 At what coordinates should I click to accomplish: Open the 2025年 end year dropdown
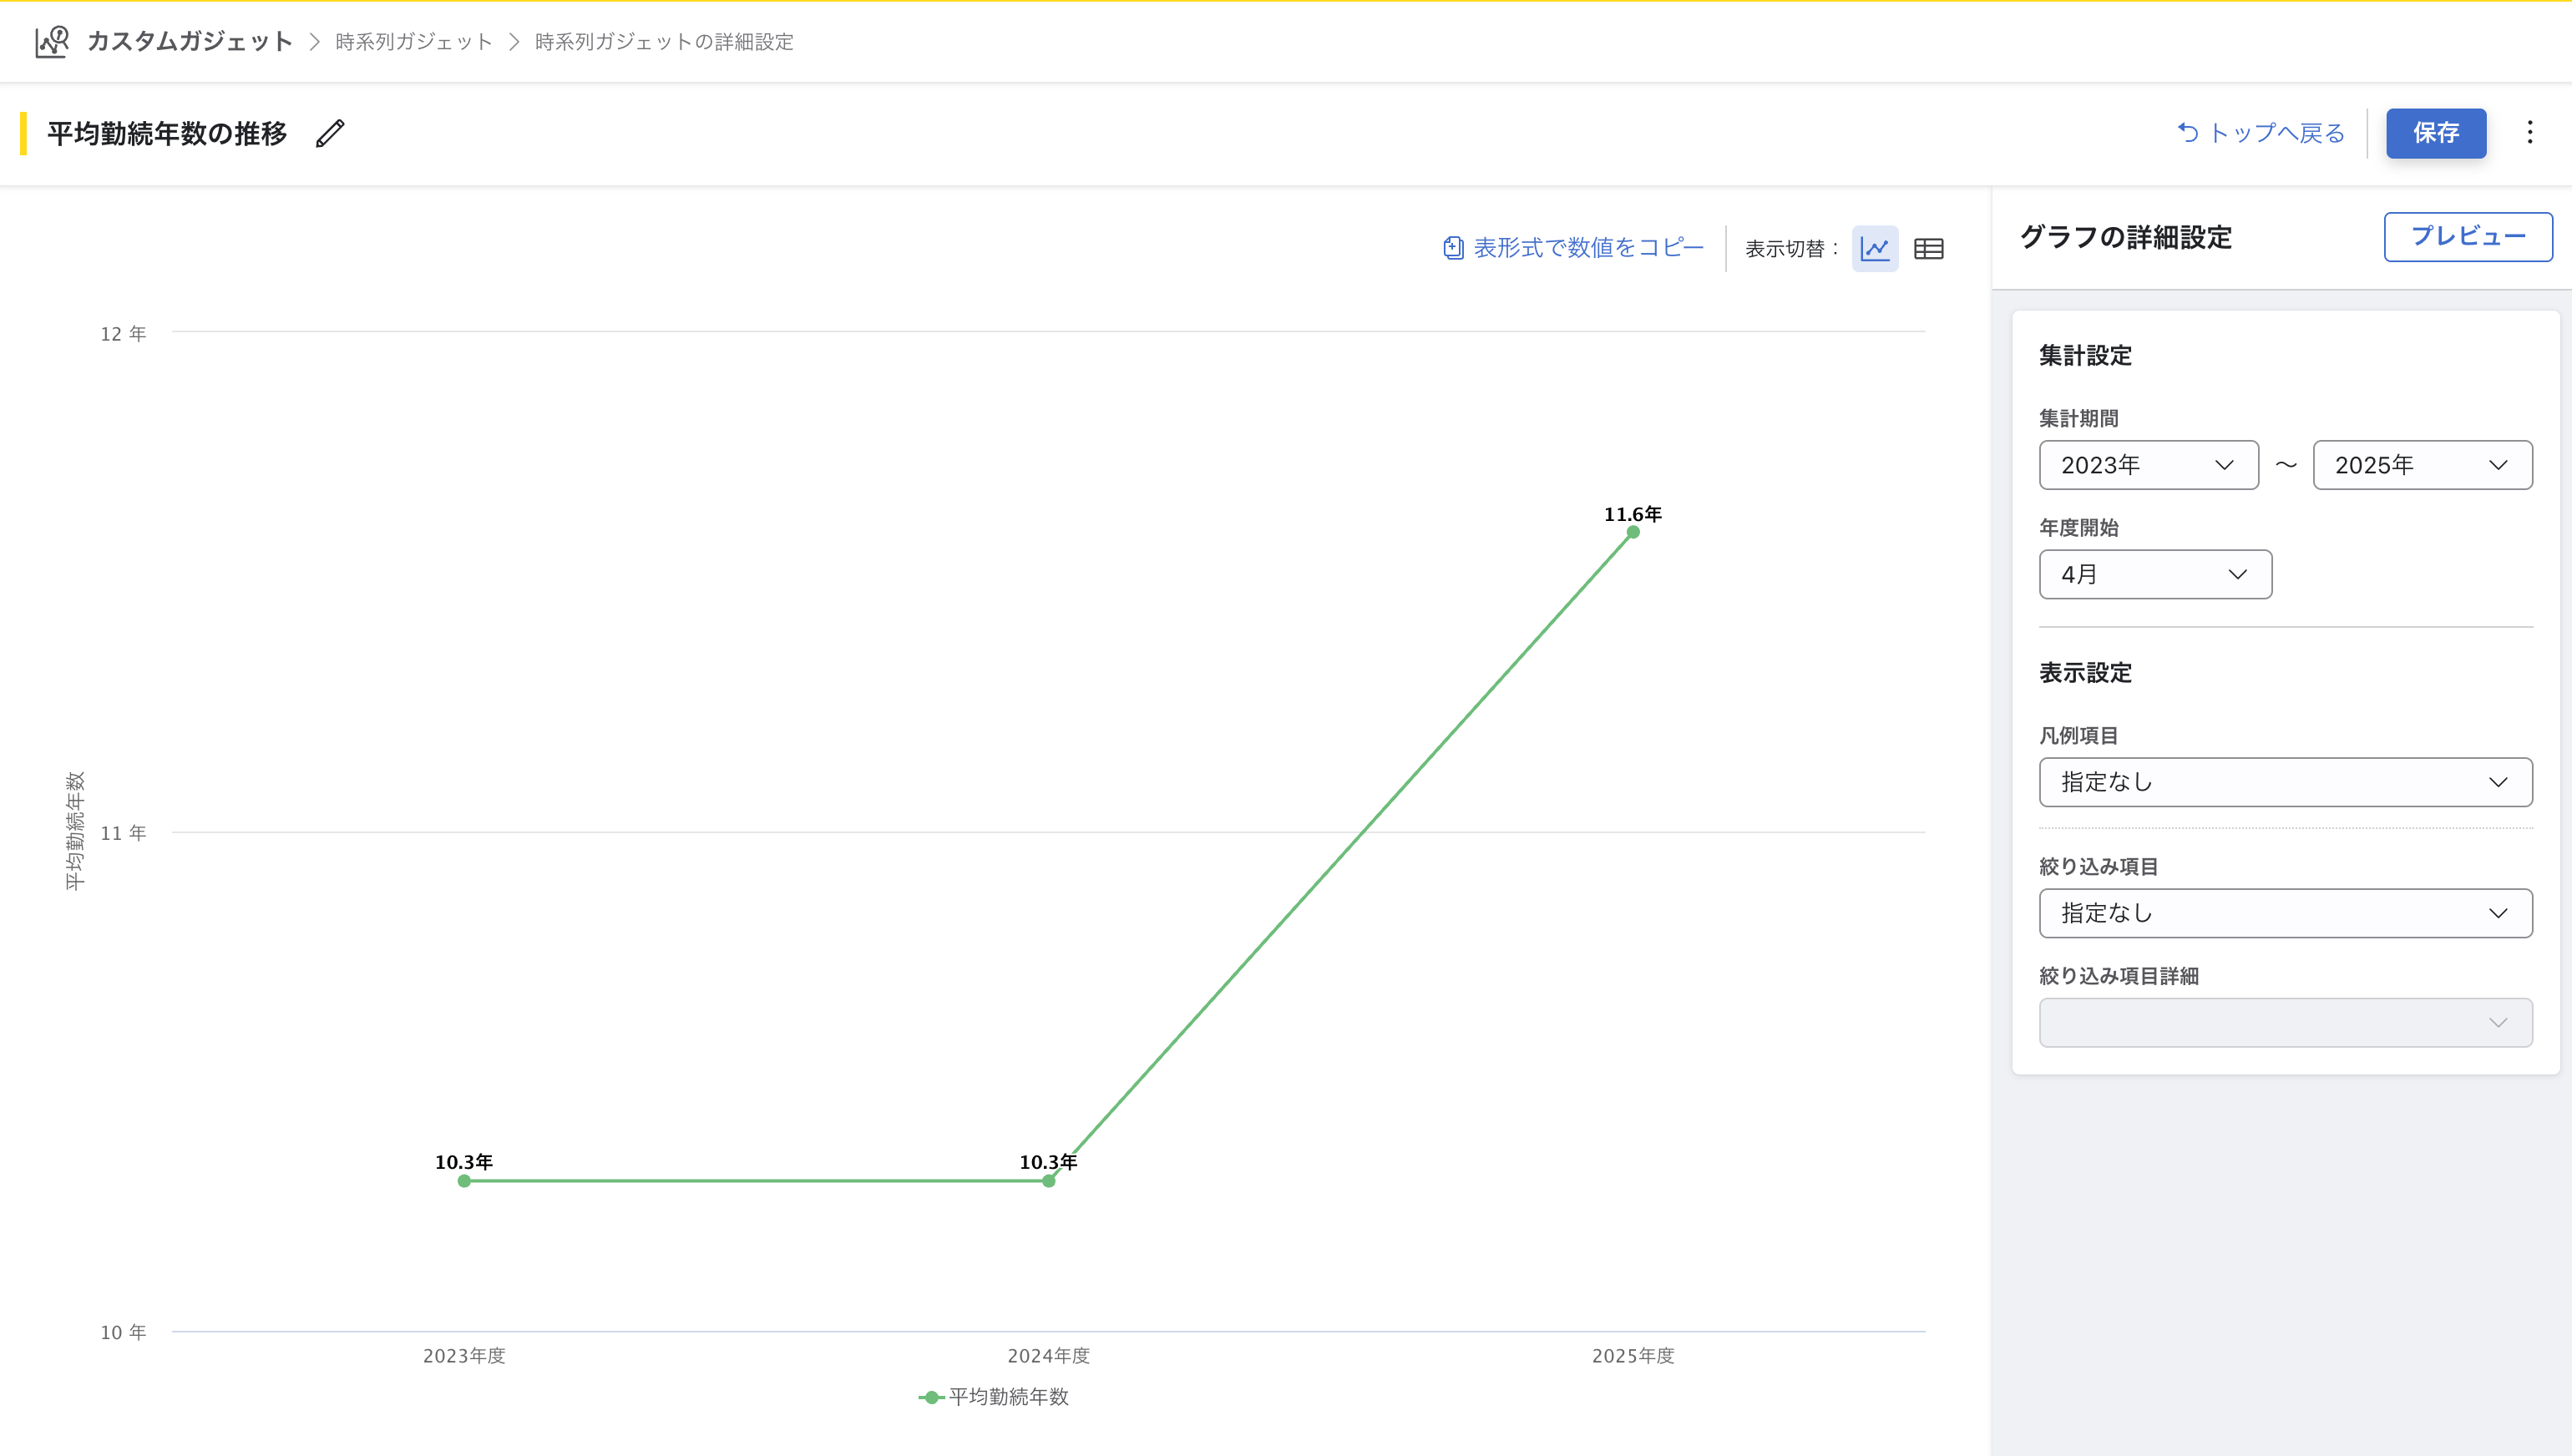pos(2422,465)
